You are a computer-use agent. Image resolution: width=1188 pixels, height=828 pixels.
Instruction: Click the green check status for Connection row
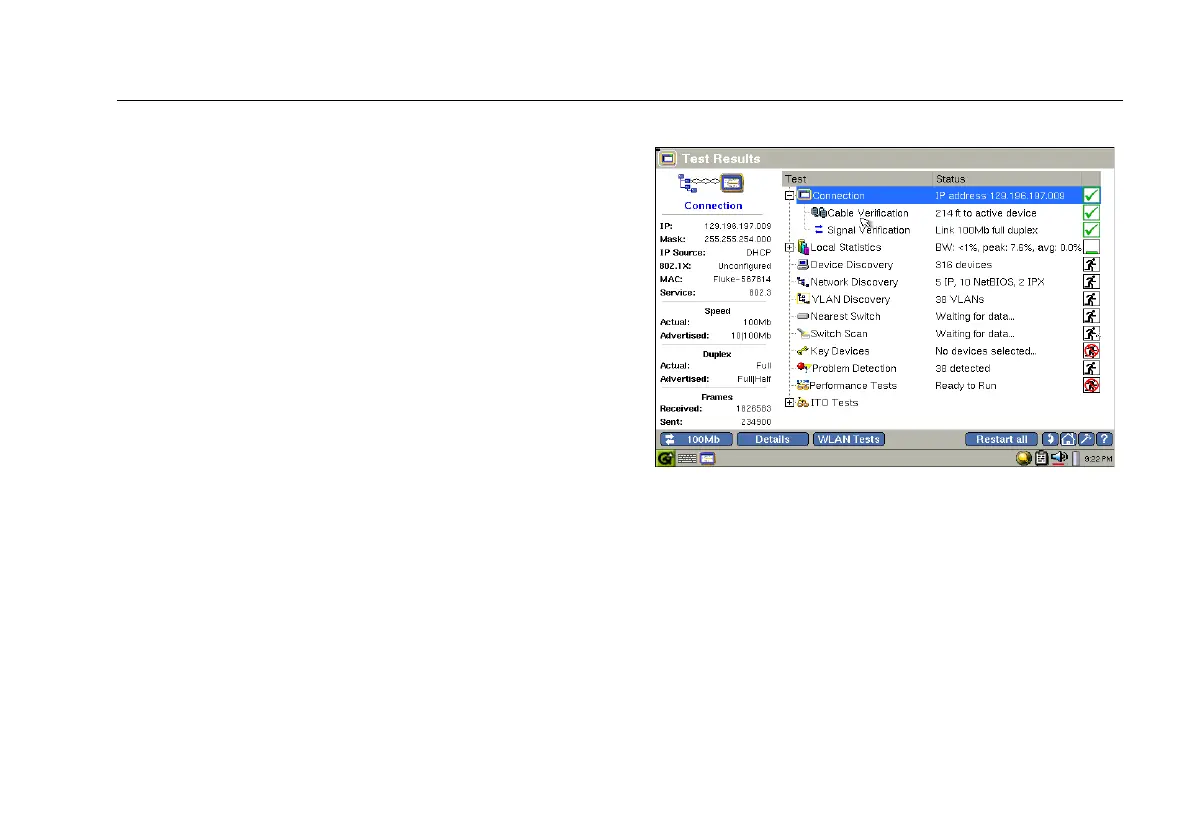click(1091, 195)
